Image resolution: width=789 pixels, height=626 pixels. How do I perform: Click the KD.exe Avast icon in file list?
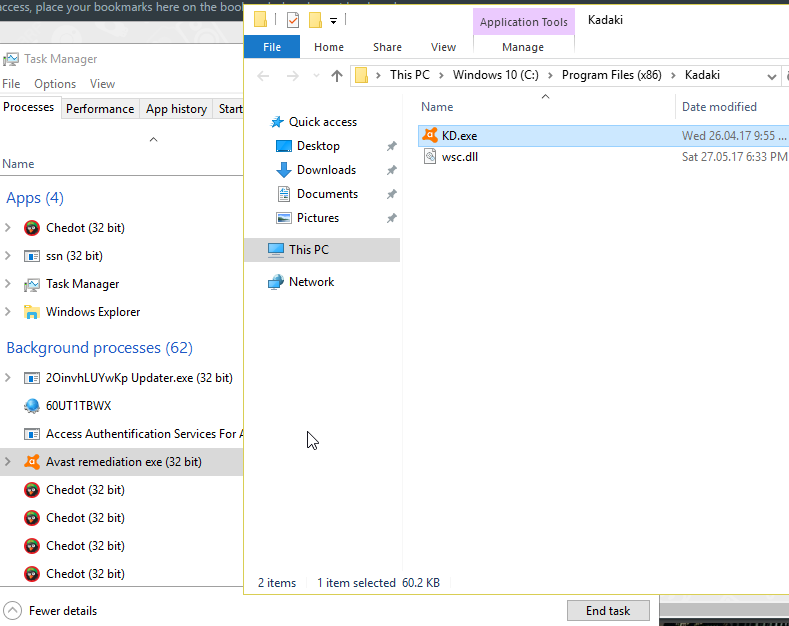coord(430,136)
